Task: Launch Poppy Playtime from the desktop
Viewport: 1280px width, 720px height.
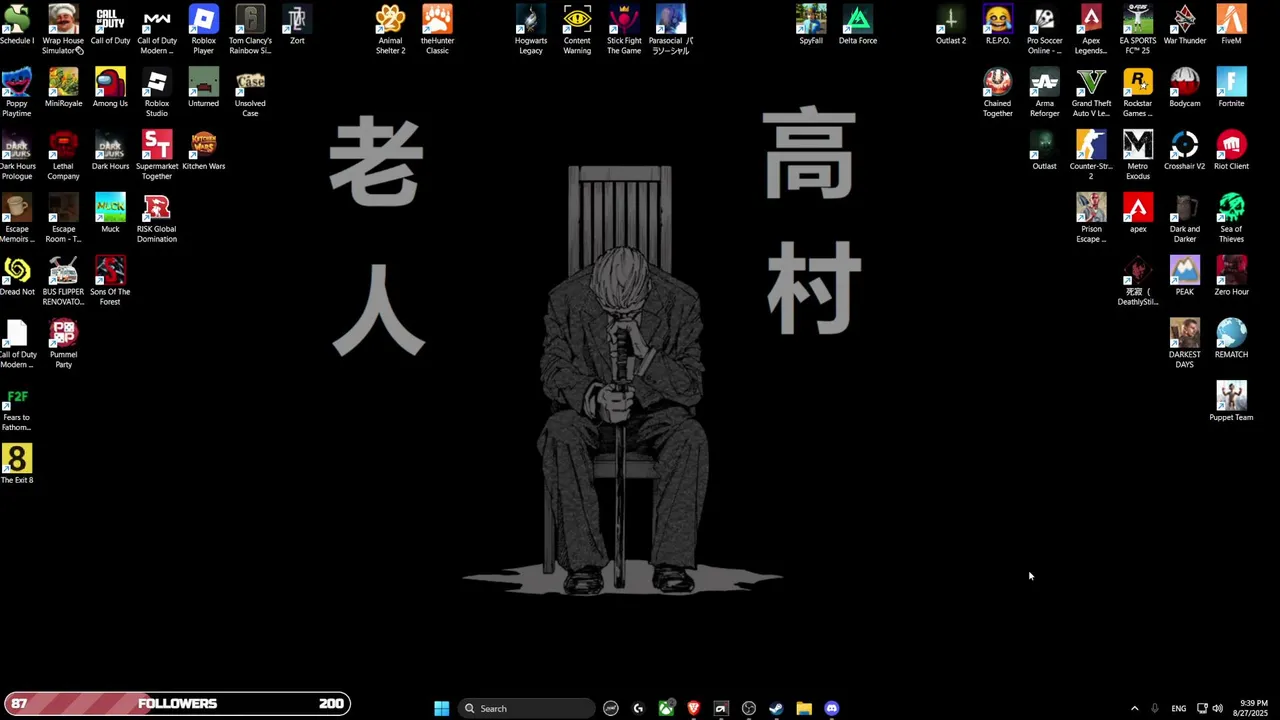Action: 17,93
